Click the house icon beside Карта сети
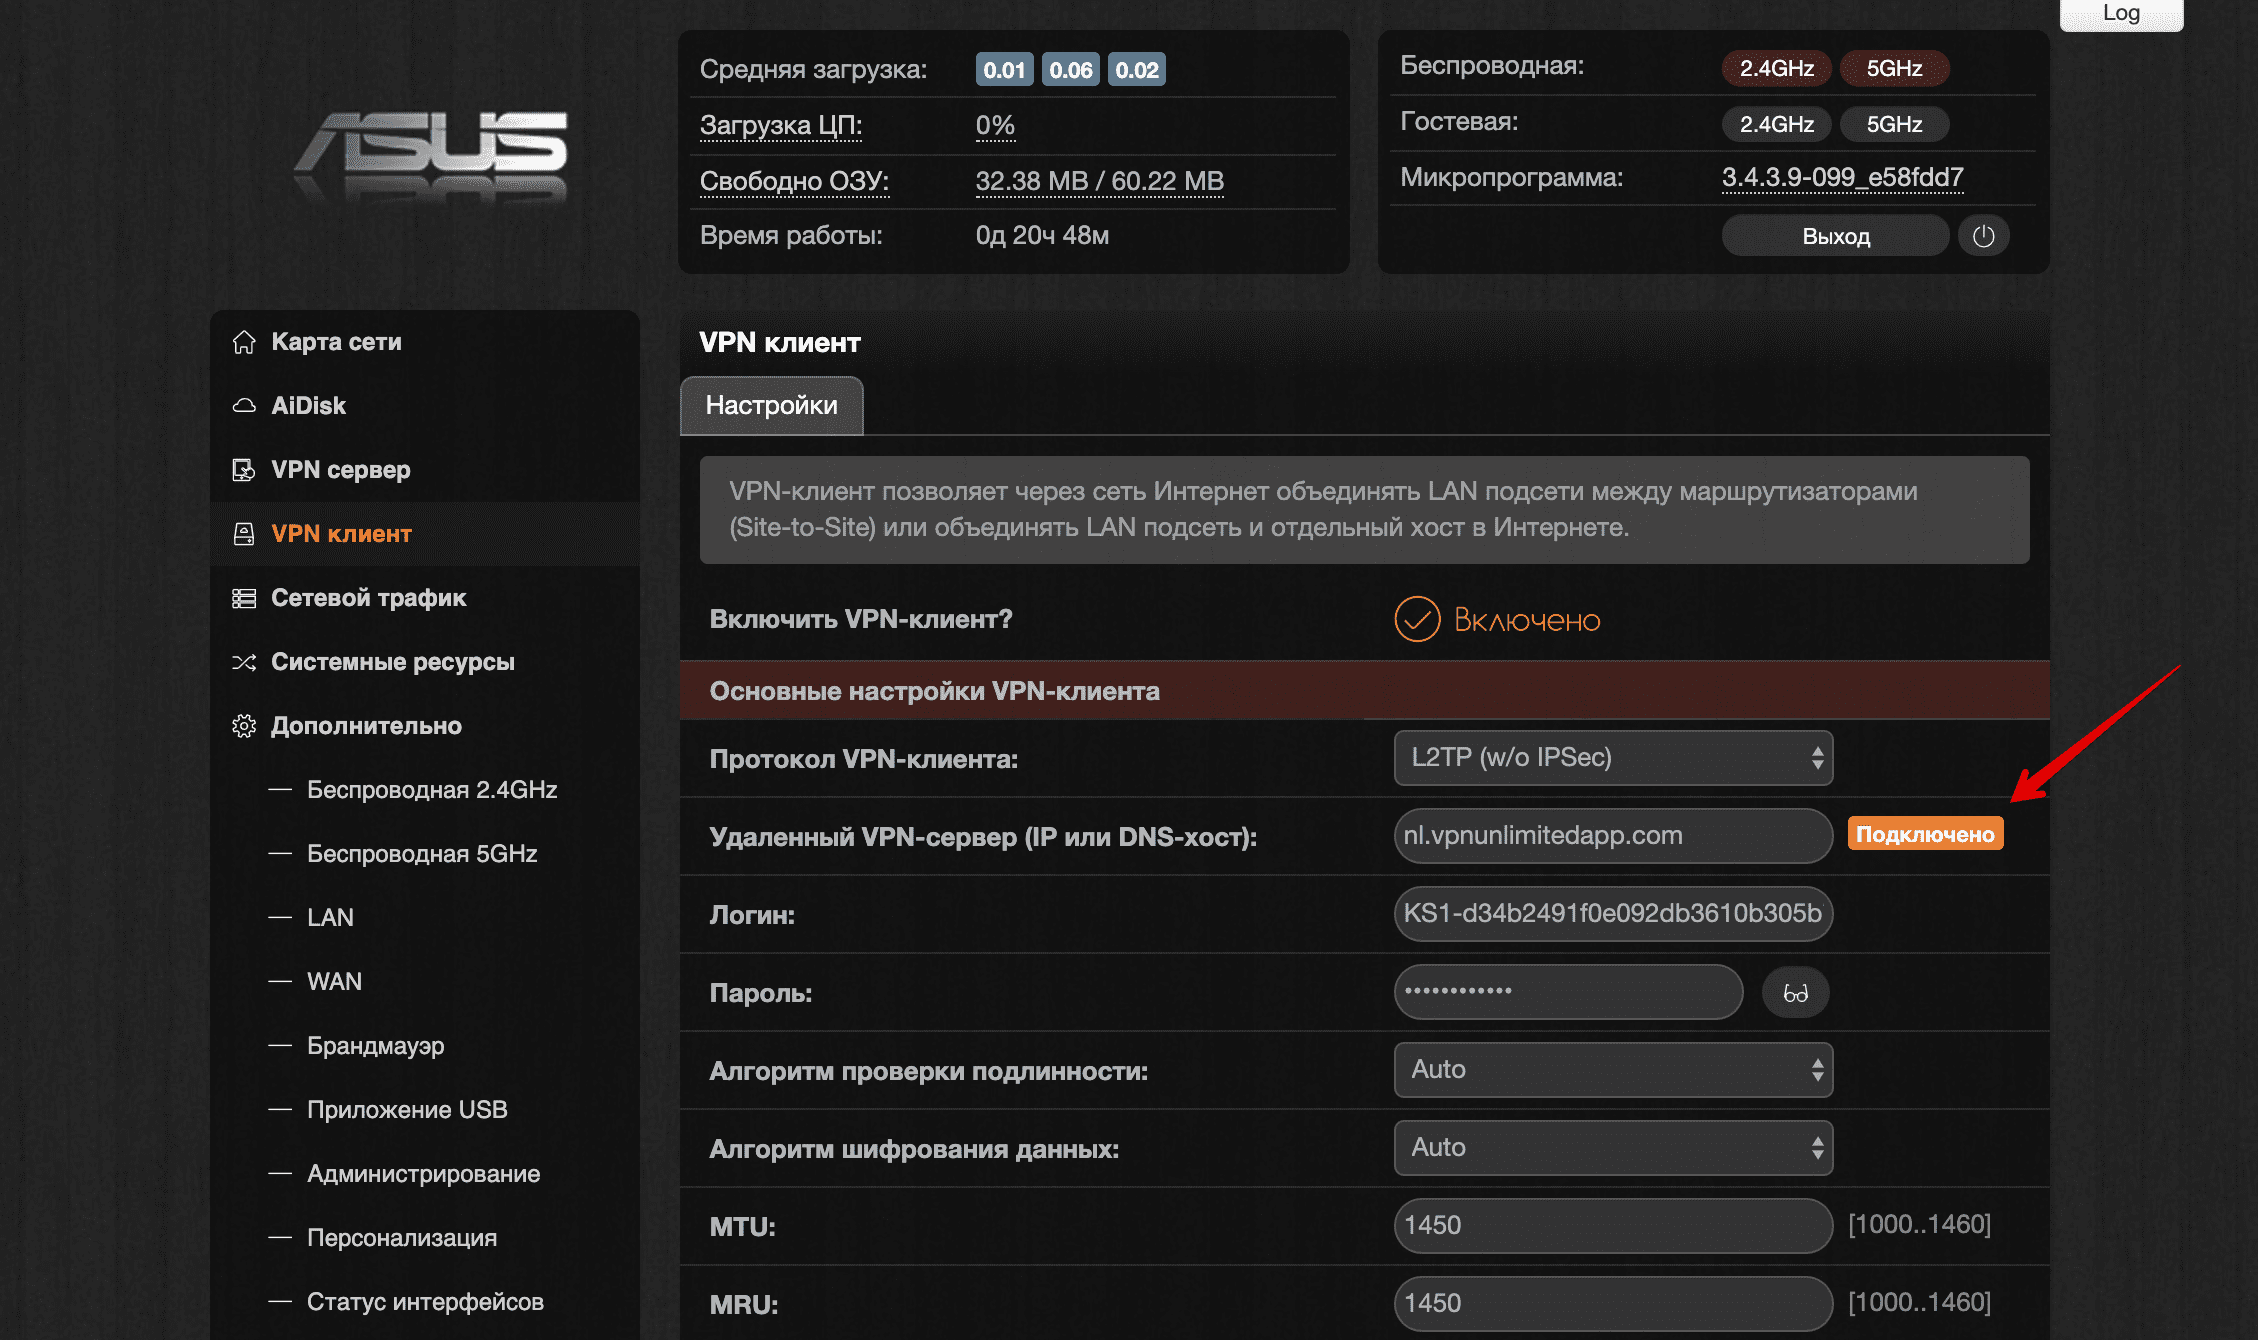This screenshot has height=1340, width=2258. click(243, 342)
